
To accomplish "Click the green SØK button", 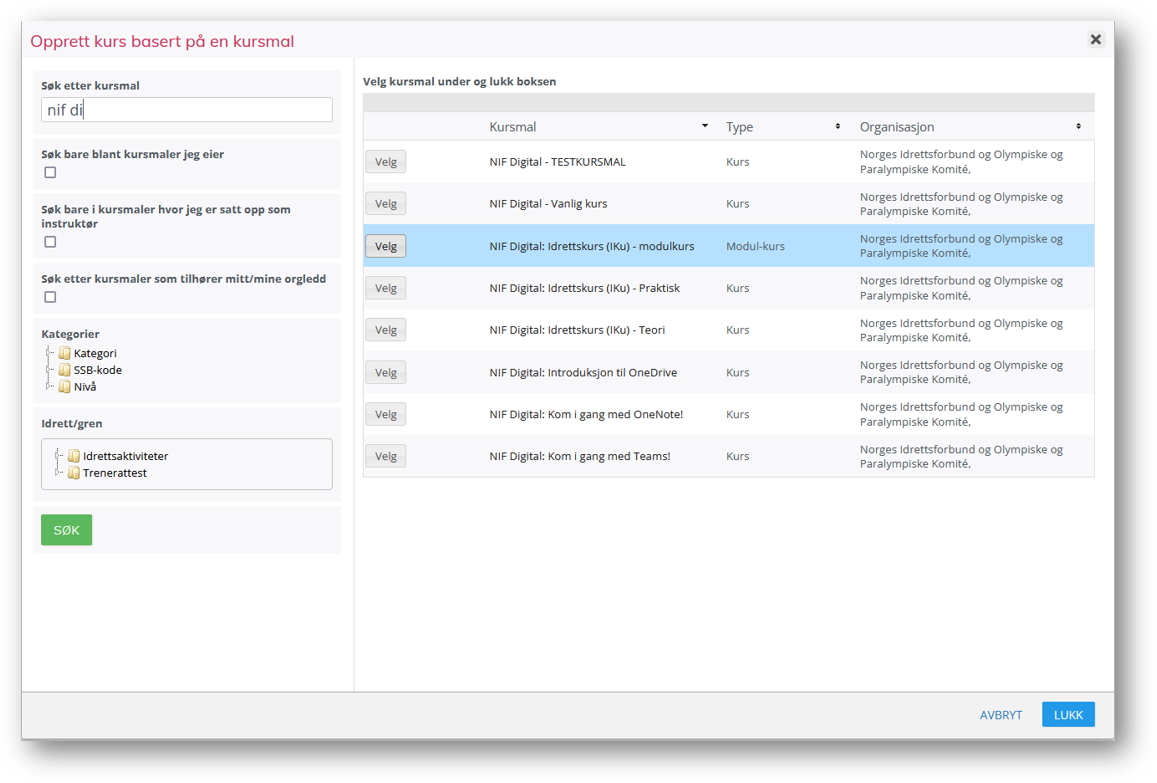I will (66, 530).
